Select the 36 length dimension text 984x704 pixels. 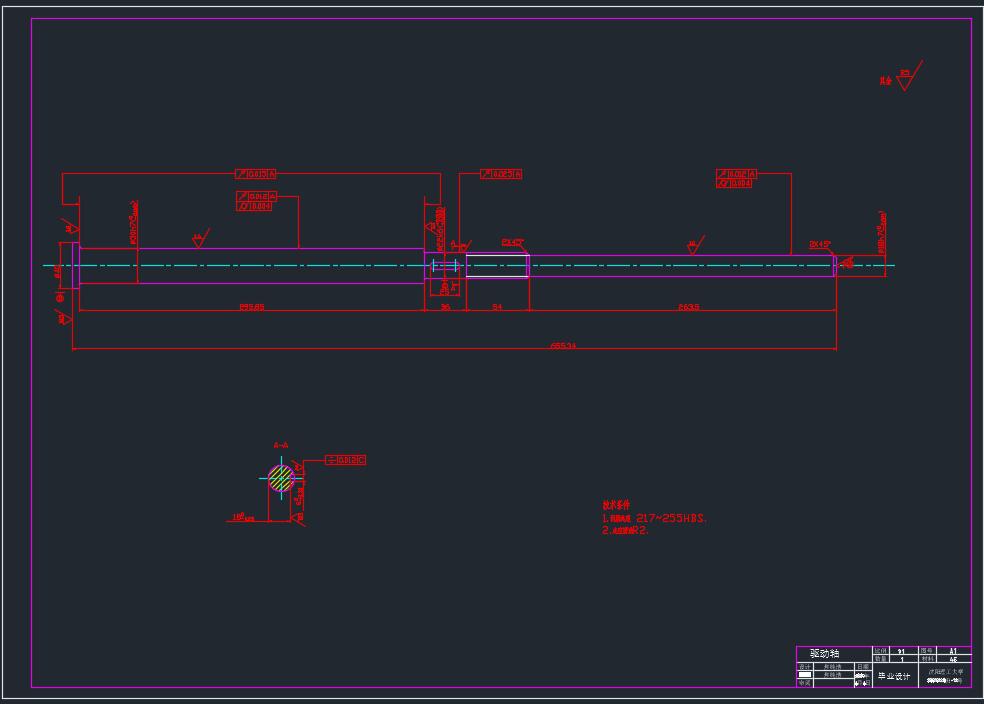(x=445, y=307)
